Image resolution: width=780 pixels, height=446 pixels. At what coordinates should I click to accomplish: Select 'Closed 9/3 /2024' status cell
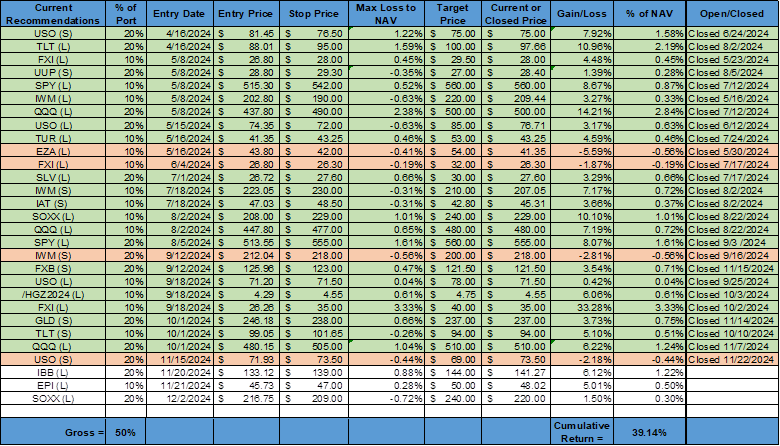tap(732, 243)
